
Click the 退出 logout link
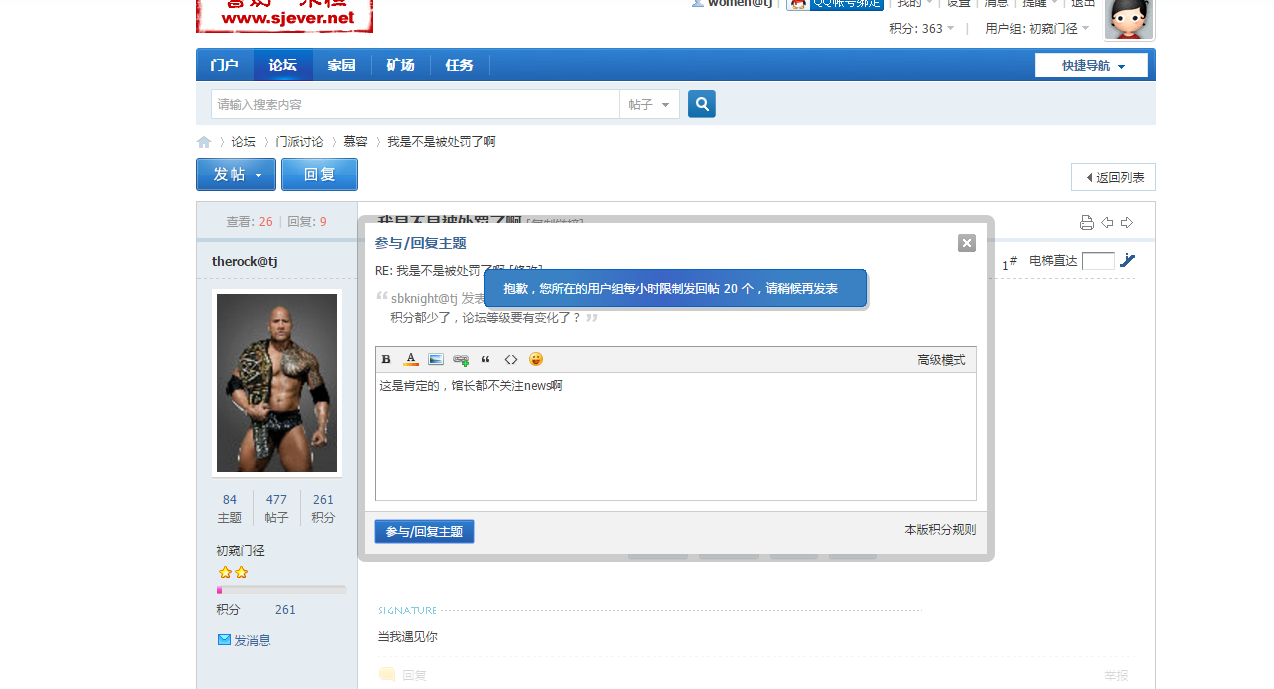point(1083,4)
